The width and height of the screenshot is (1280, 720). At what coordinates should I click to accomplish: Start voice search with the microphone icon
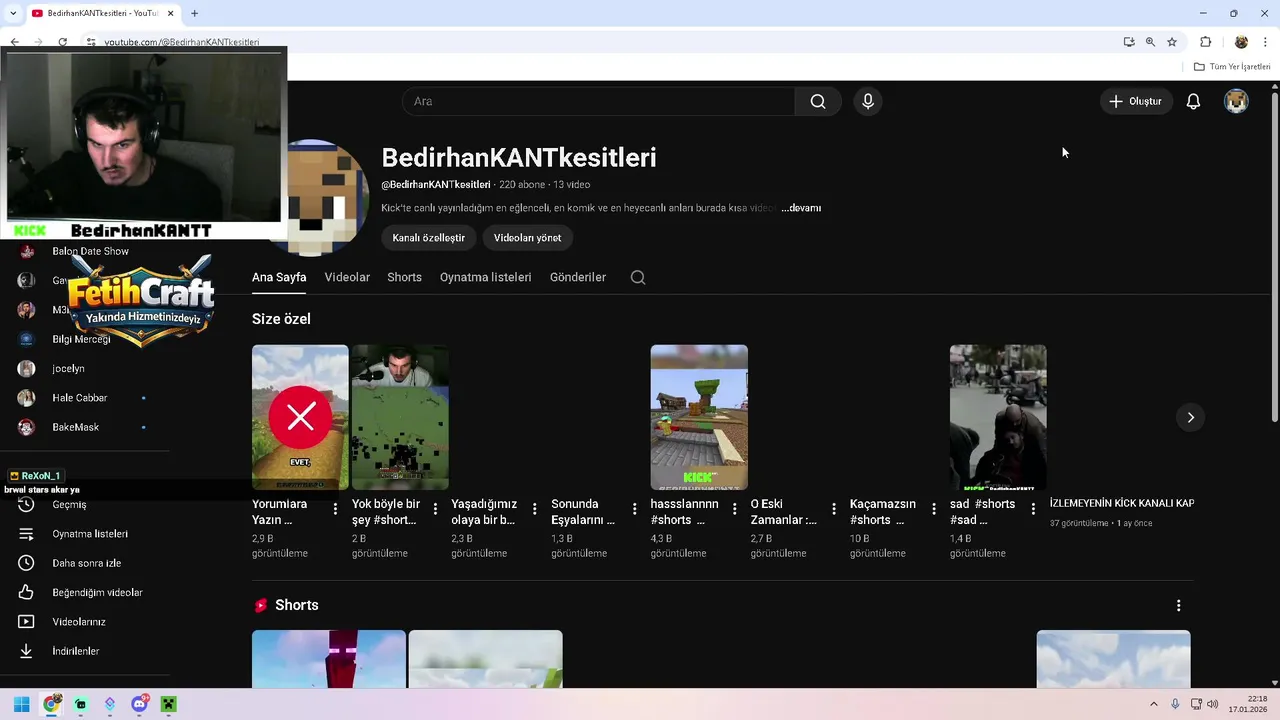[868, 101]
